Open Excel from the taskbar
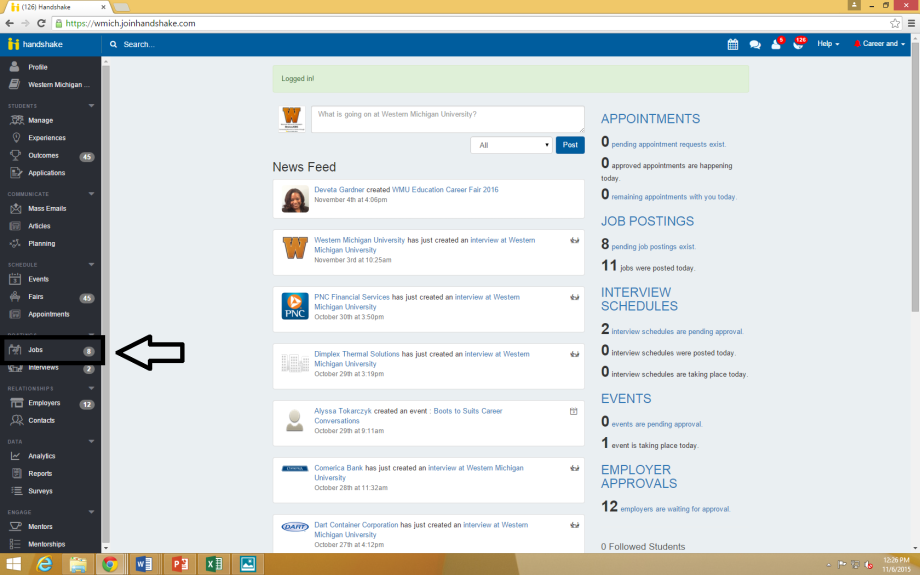 tap(214, 564)
